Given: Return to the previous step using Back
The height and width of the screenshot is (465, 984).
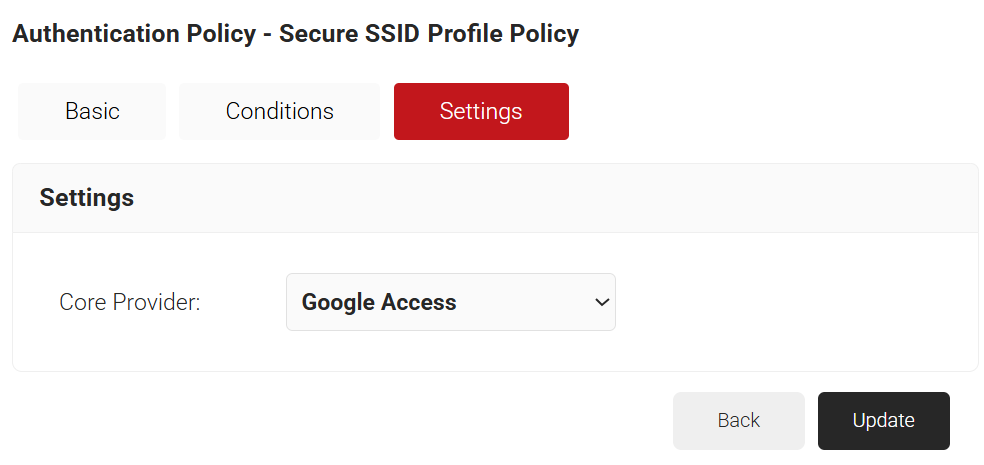Looking at the screenshot, I should click(738, 421).
